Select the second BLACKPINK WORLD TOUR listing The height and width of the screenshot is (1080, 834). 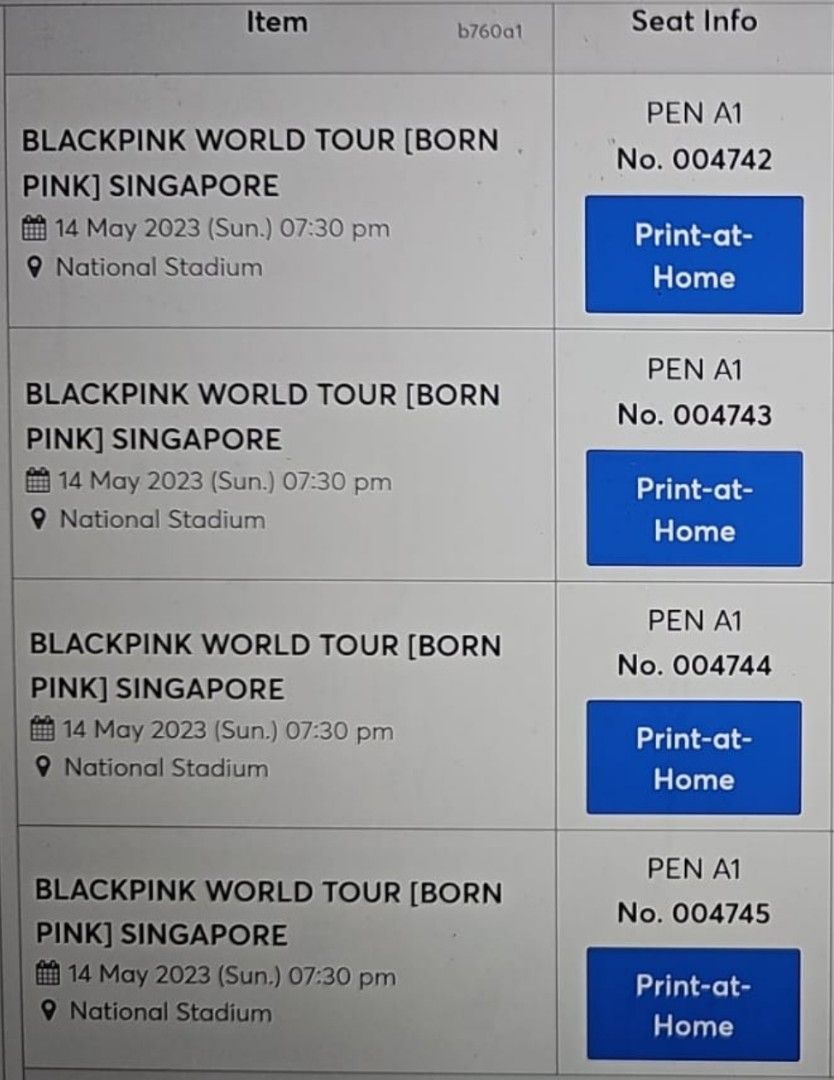pyautogui.click(x=262, y=416)
